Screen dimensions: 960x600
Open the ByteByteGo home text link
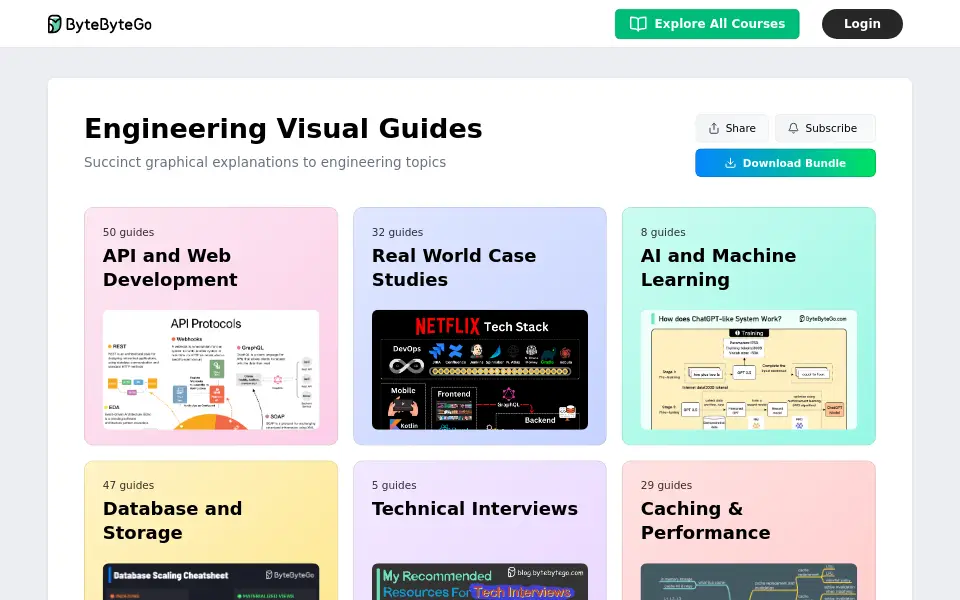click(108, 24)
